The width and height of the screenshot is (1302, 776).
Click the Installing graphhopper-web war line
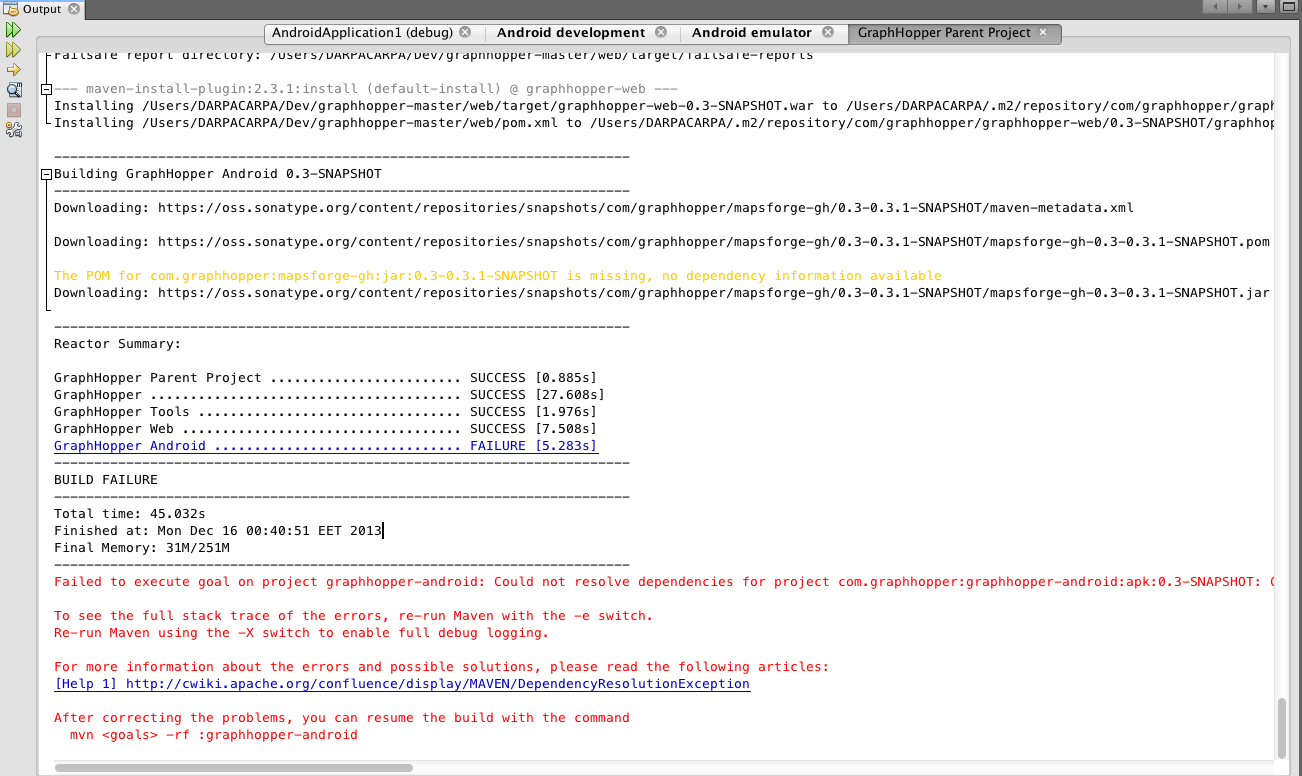(x=664, y=106)
